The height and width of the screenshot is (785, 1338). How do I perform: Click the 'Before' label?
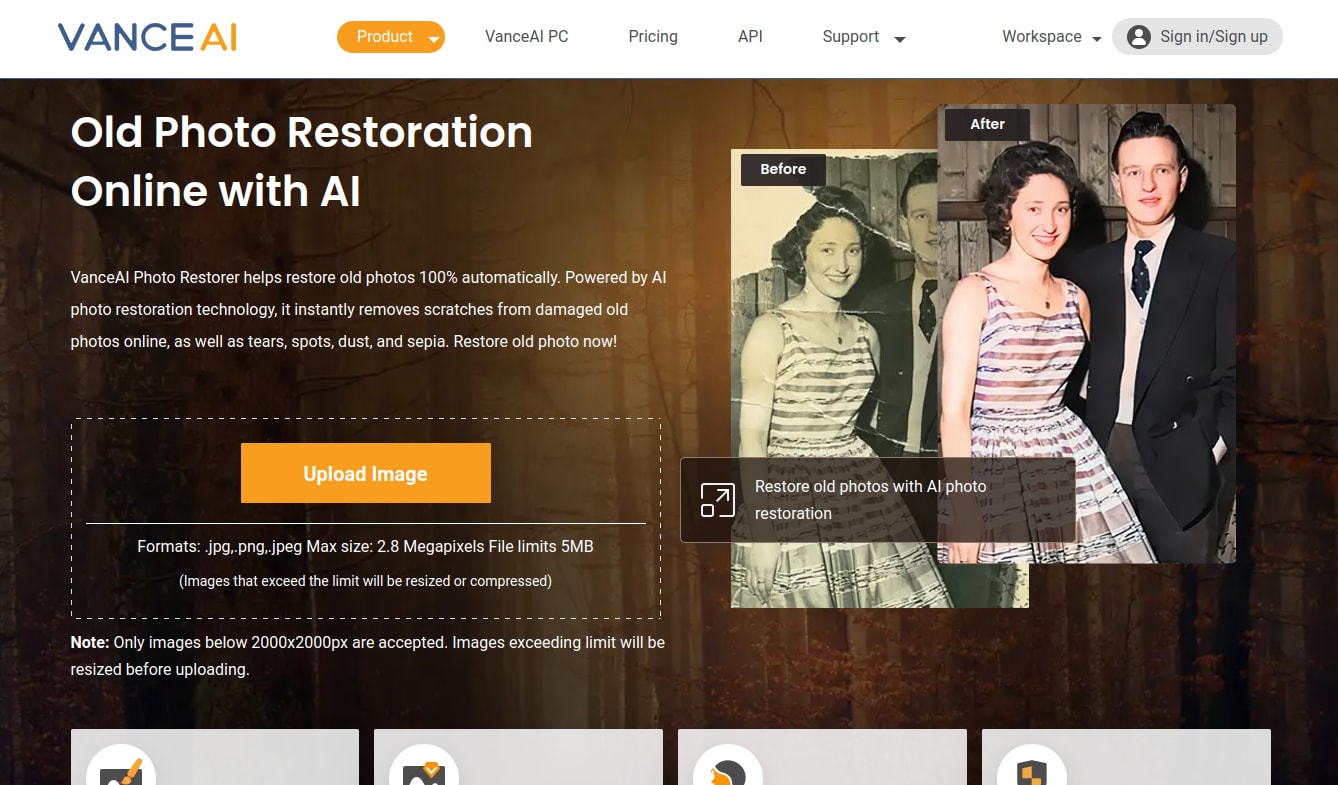click(783, 169)
